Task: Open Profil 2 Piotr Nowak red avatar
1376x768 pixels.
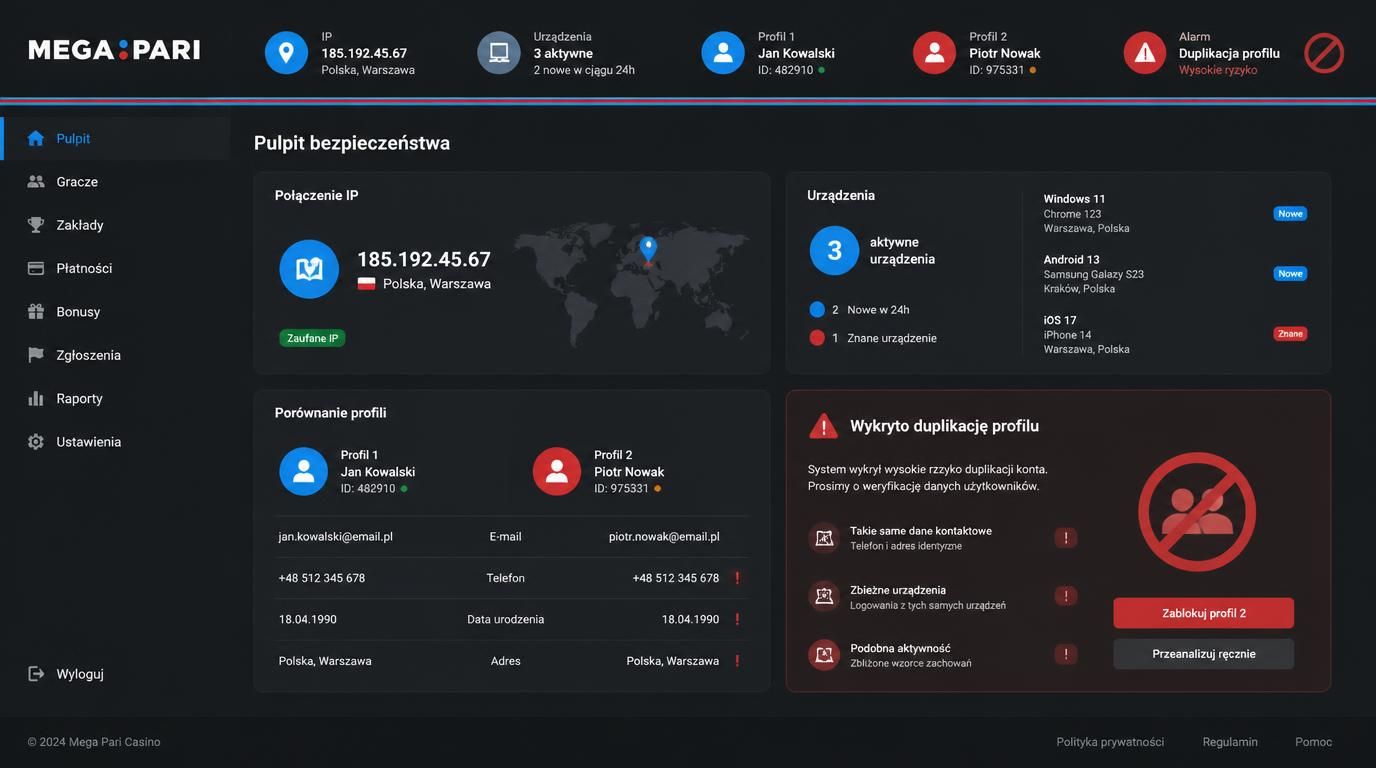Action: point(935,53)
